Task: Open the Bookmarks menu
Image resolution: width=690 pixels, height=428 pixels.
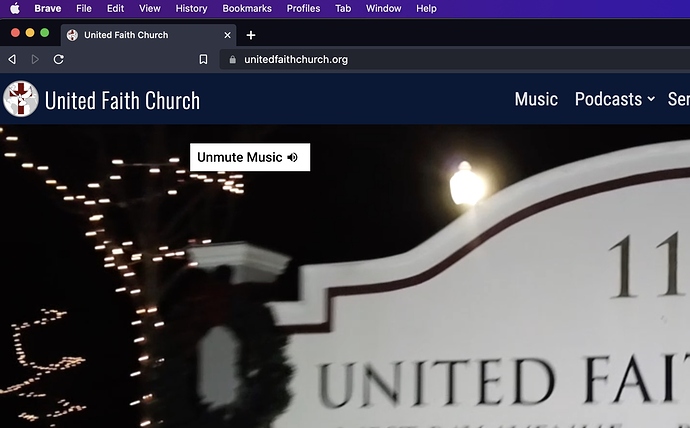Action: pyautogui.click(x=247, y=8)
